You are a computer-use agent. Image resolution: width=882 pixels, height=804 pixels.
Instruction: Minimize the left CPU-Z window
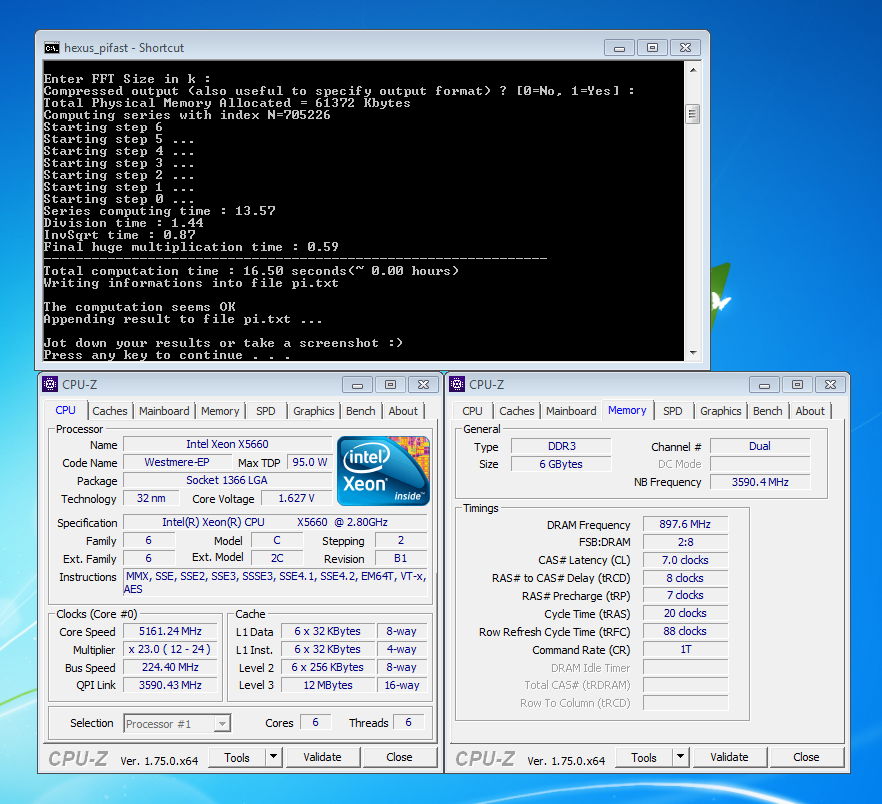357,385
